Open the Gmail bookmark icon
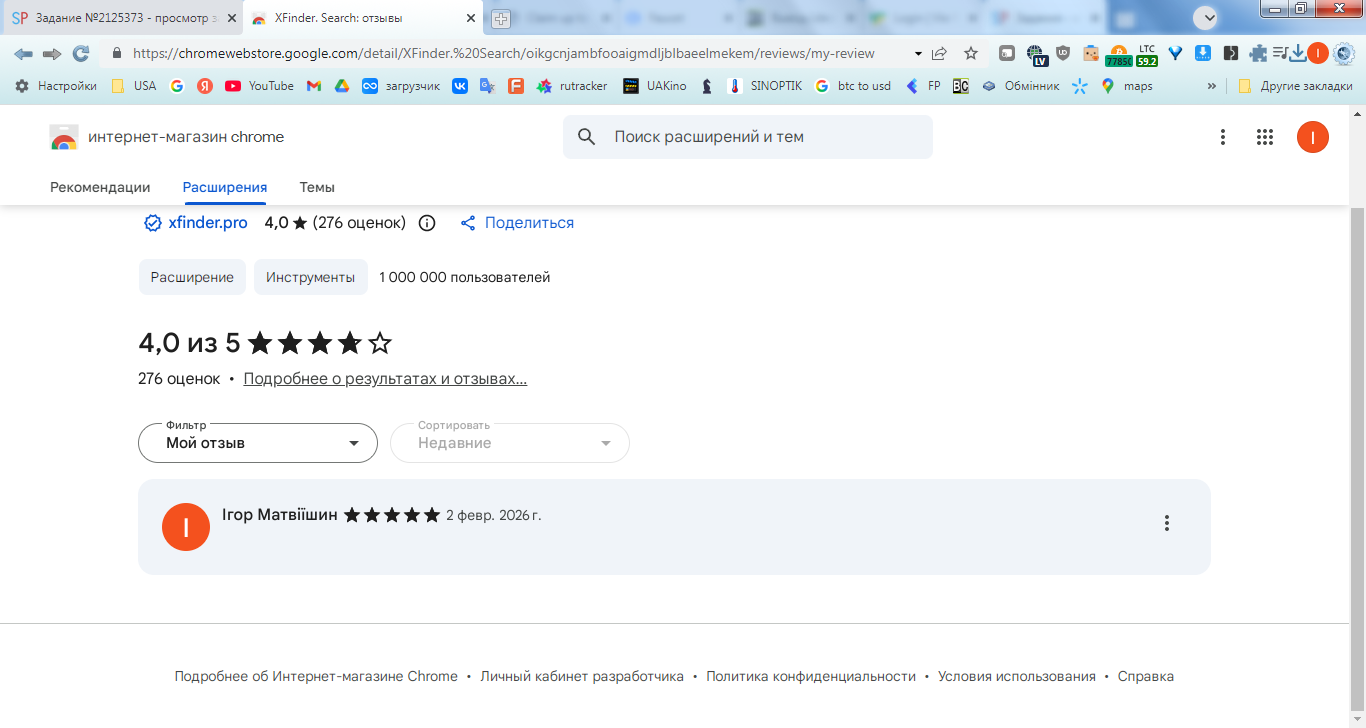The image size is (1366, 728). tap(313, 86)
